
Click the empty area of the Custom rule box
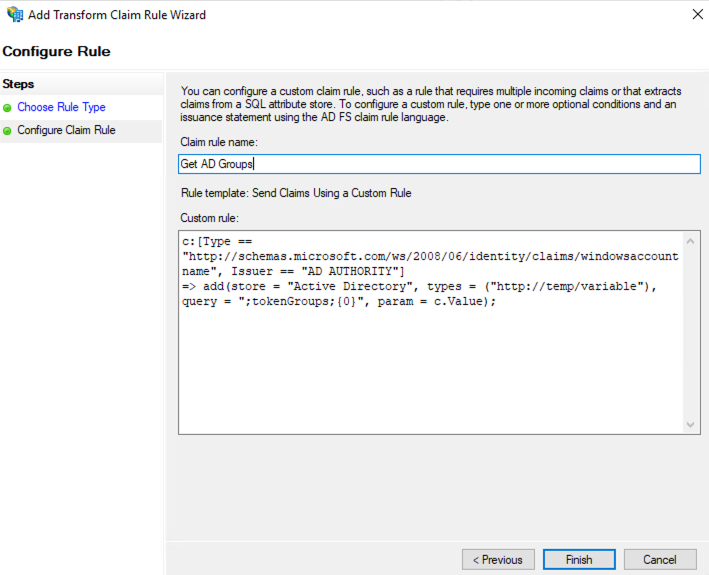pyautogui.click(x=431, y=371)
